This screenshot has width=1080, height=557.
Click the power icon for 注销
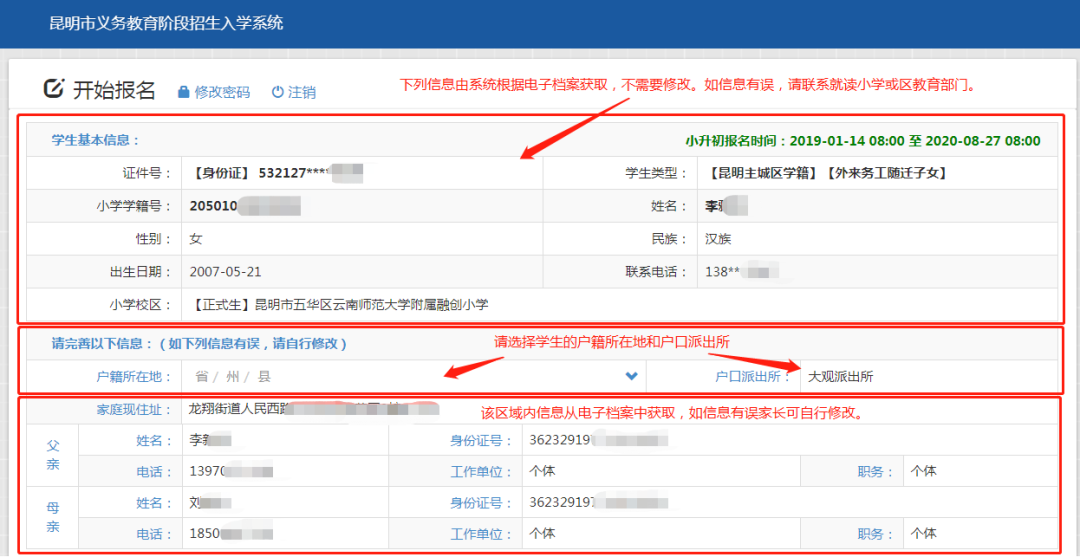pos(277,92)
